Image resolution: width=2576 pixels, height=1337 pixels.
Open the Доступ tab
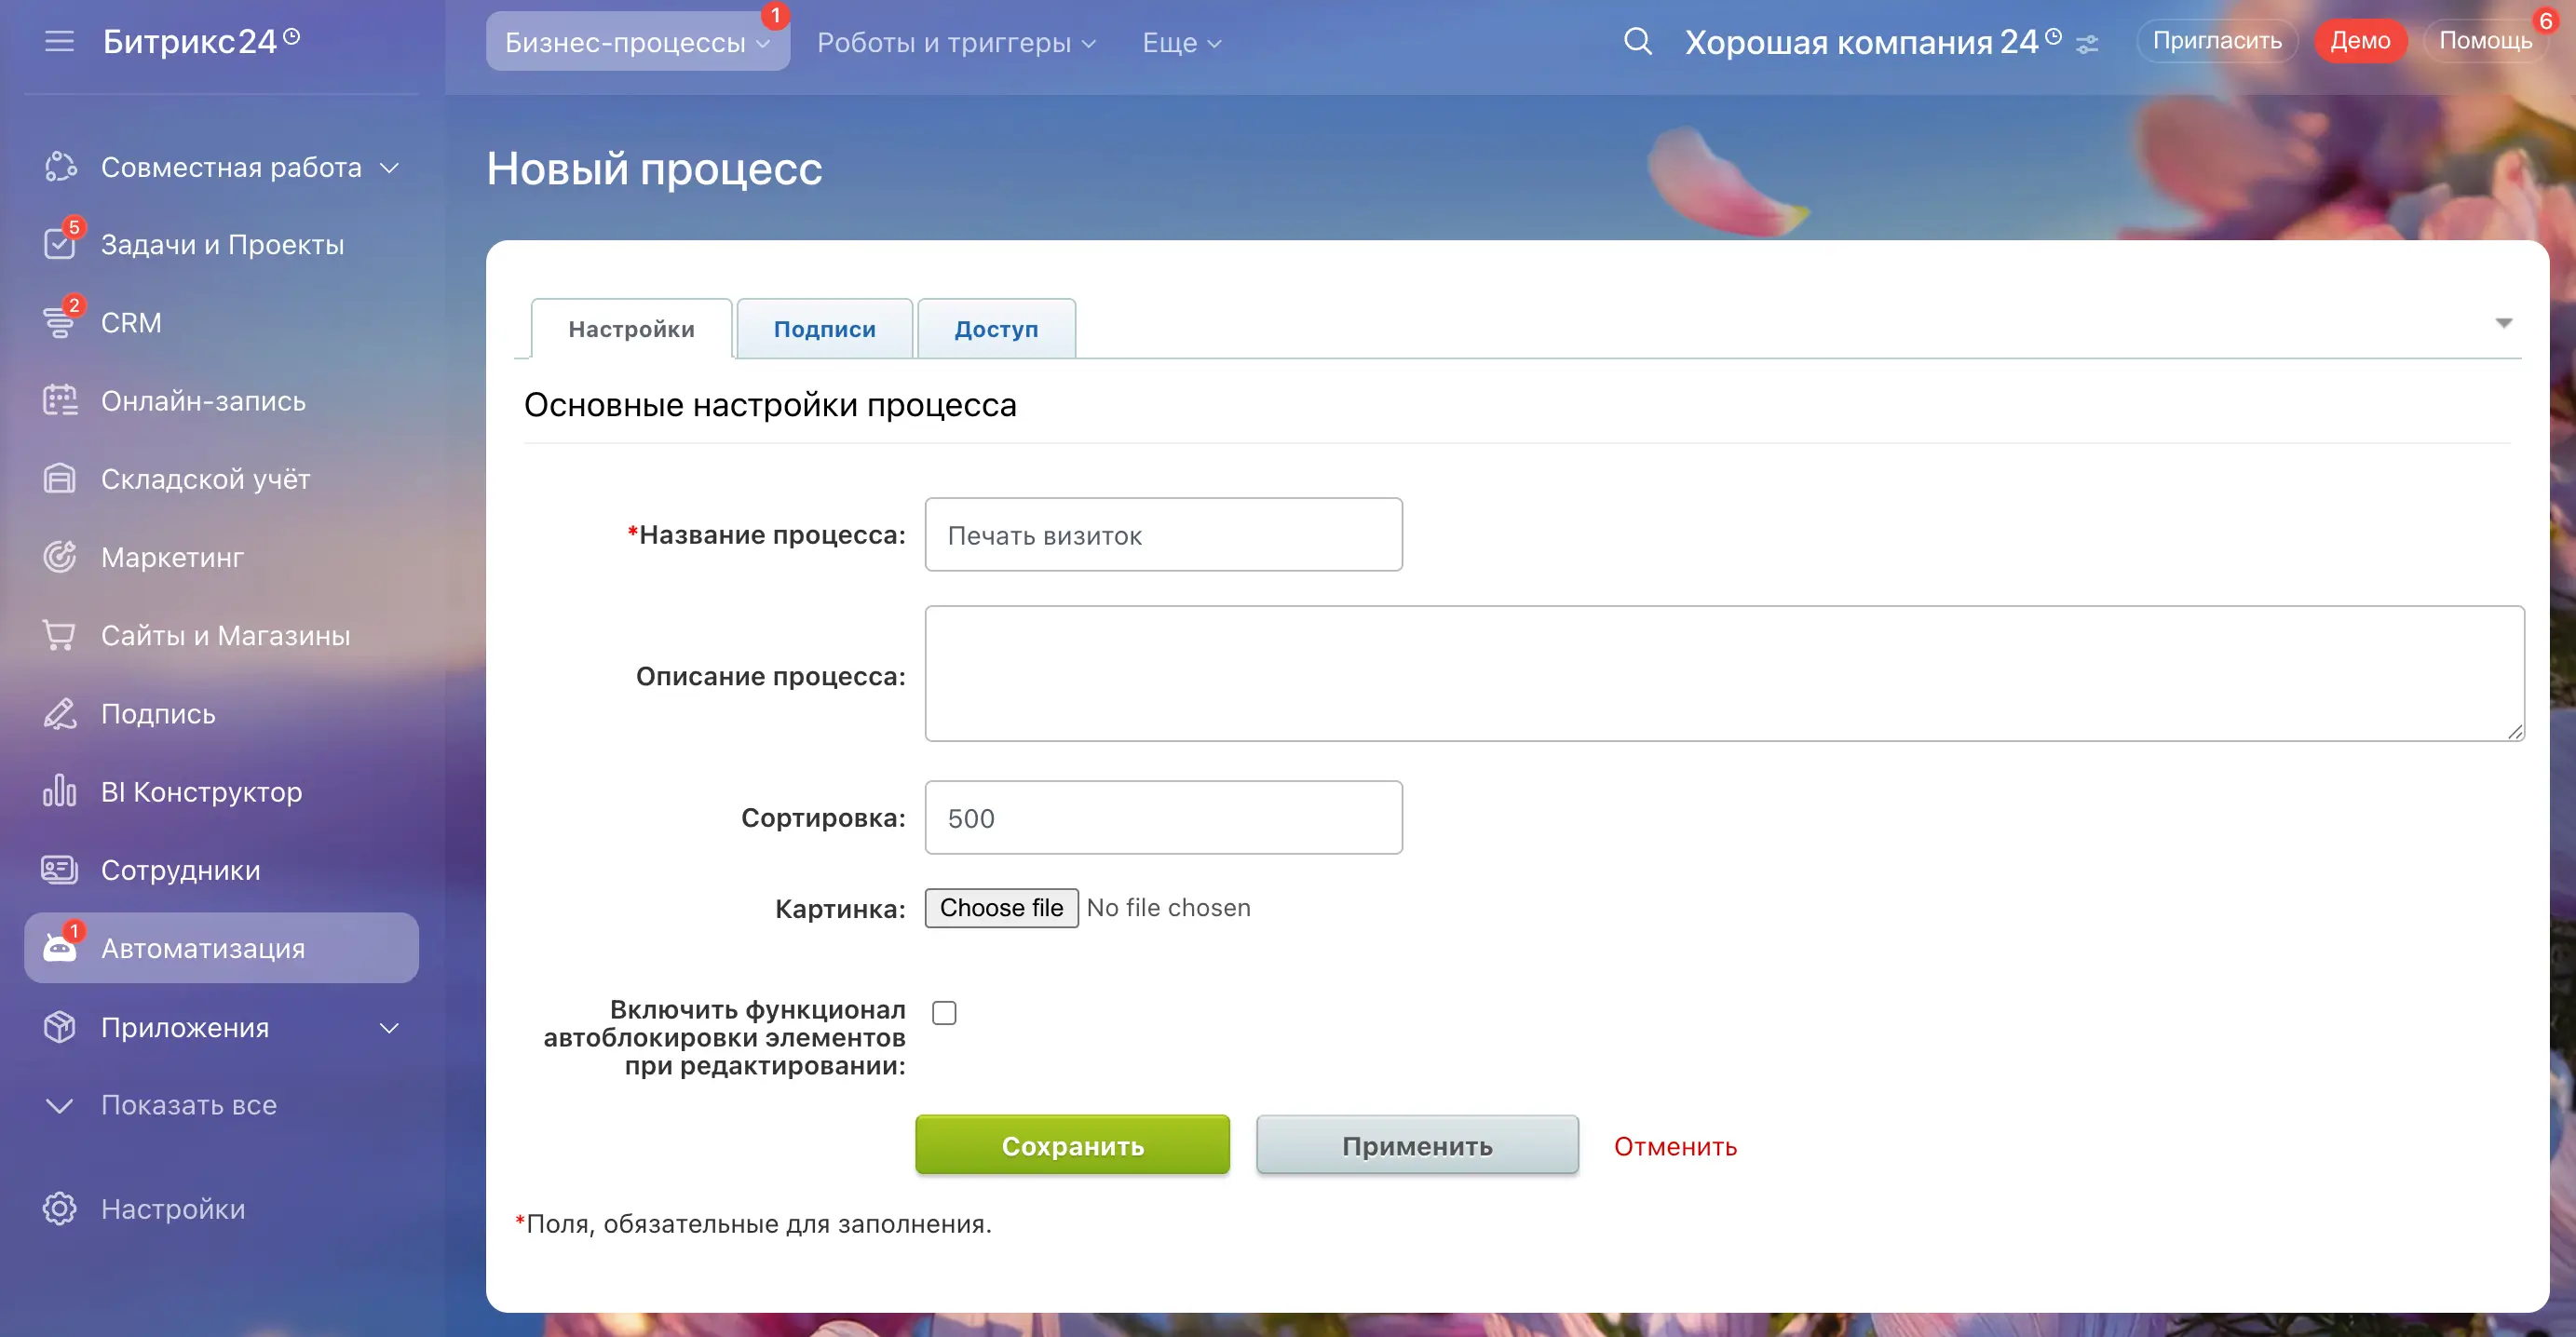(x=996, y=328)
